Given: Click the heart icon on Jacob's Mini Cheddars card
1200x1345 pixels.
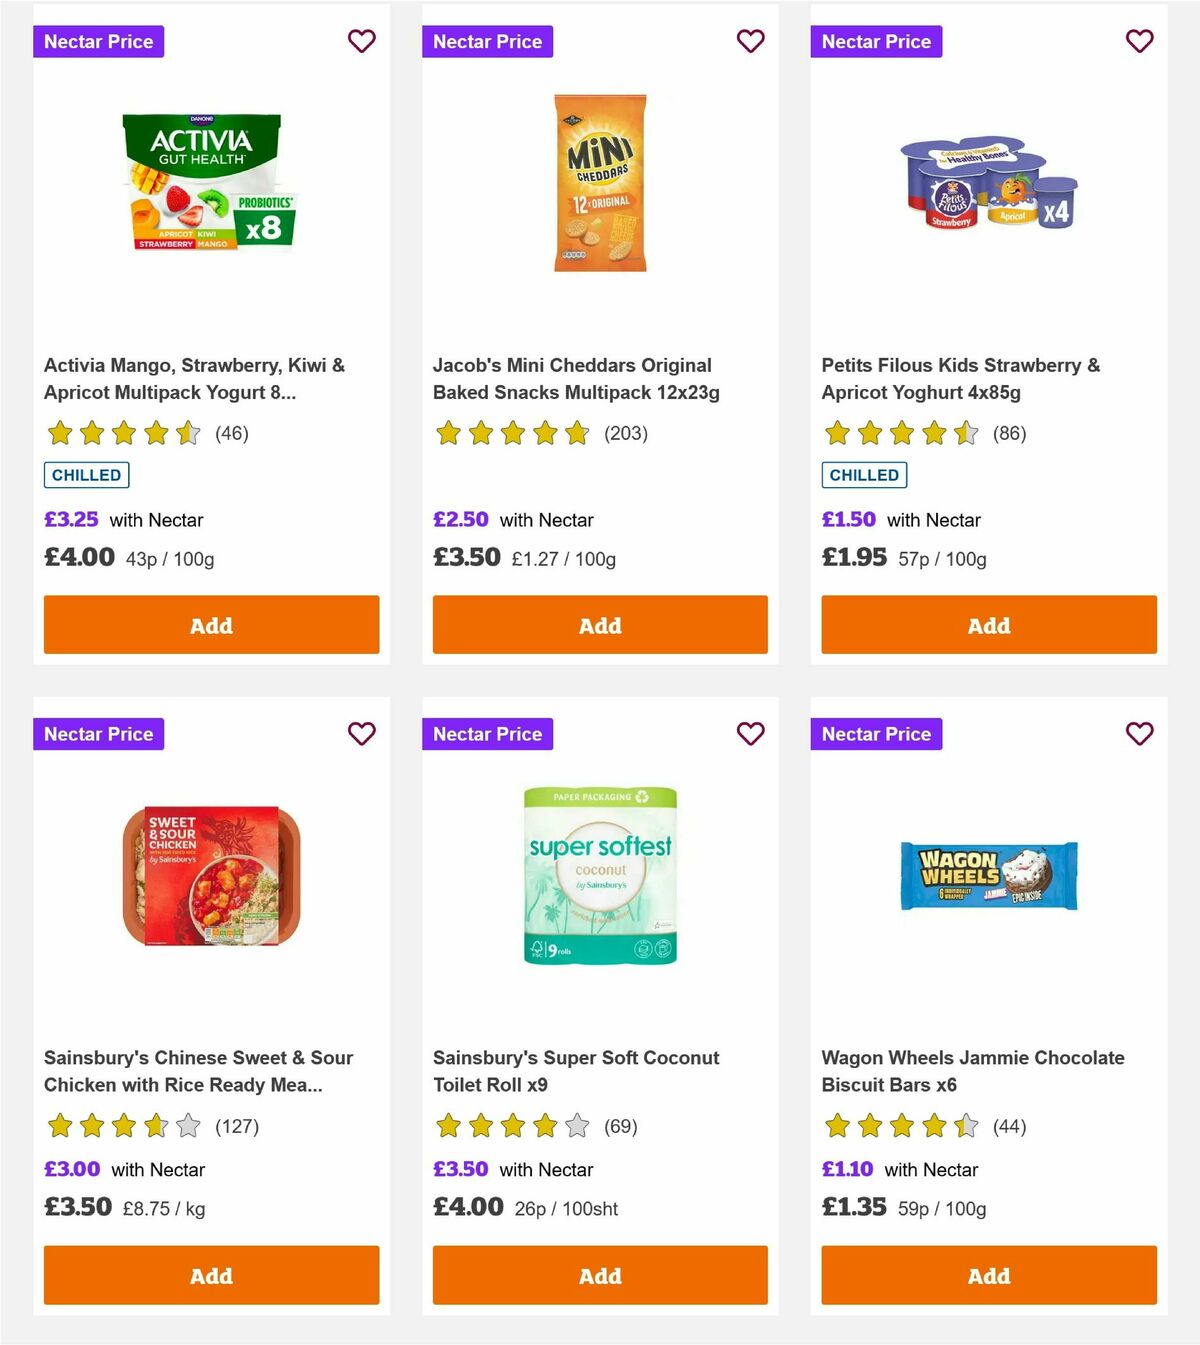Looking at the screenshot, I should coord(750,41).
